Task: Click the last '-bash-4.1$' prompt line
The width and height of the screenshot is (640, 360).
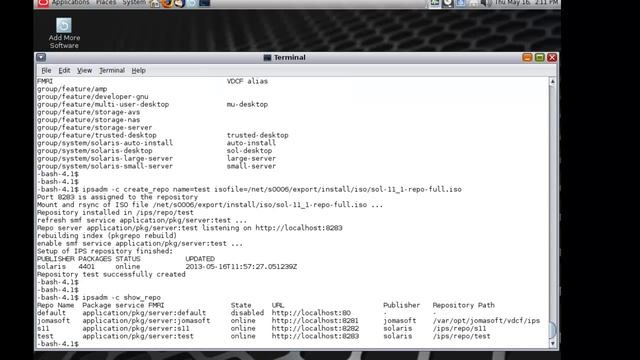Action: pos(58,344)
